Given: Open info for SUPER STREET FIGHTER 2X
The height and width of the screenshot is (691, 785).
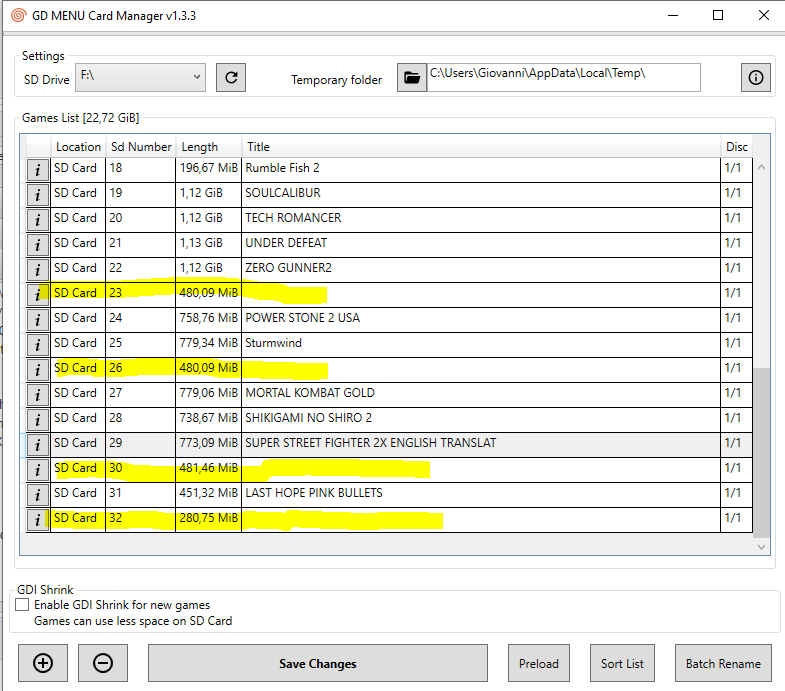Looking at the screenshot, I should (x=38, y=445).
